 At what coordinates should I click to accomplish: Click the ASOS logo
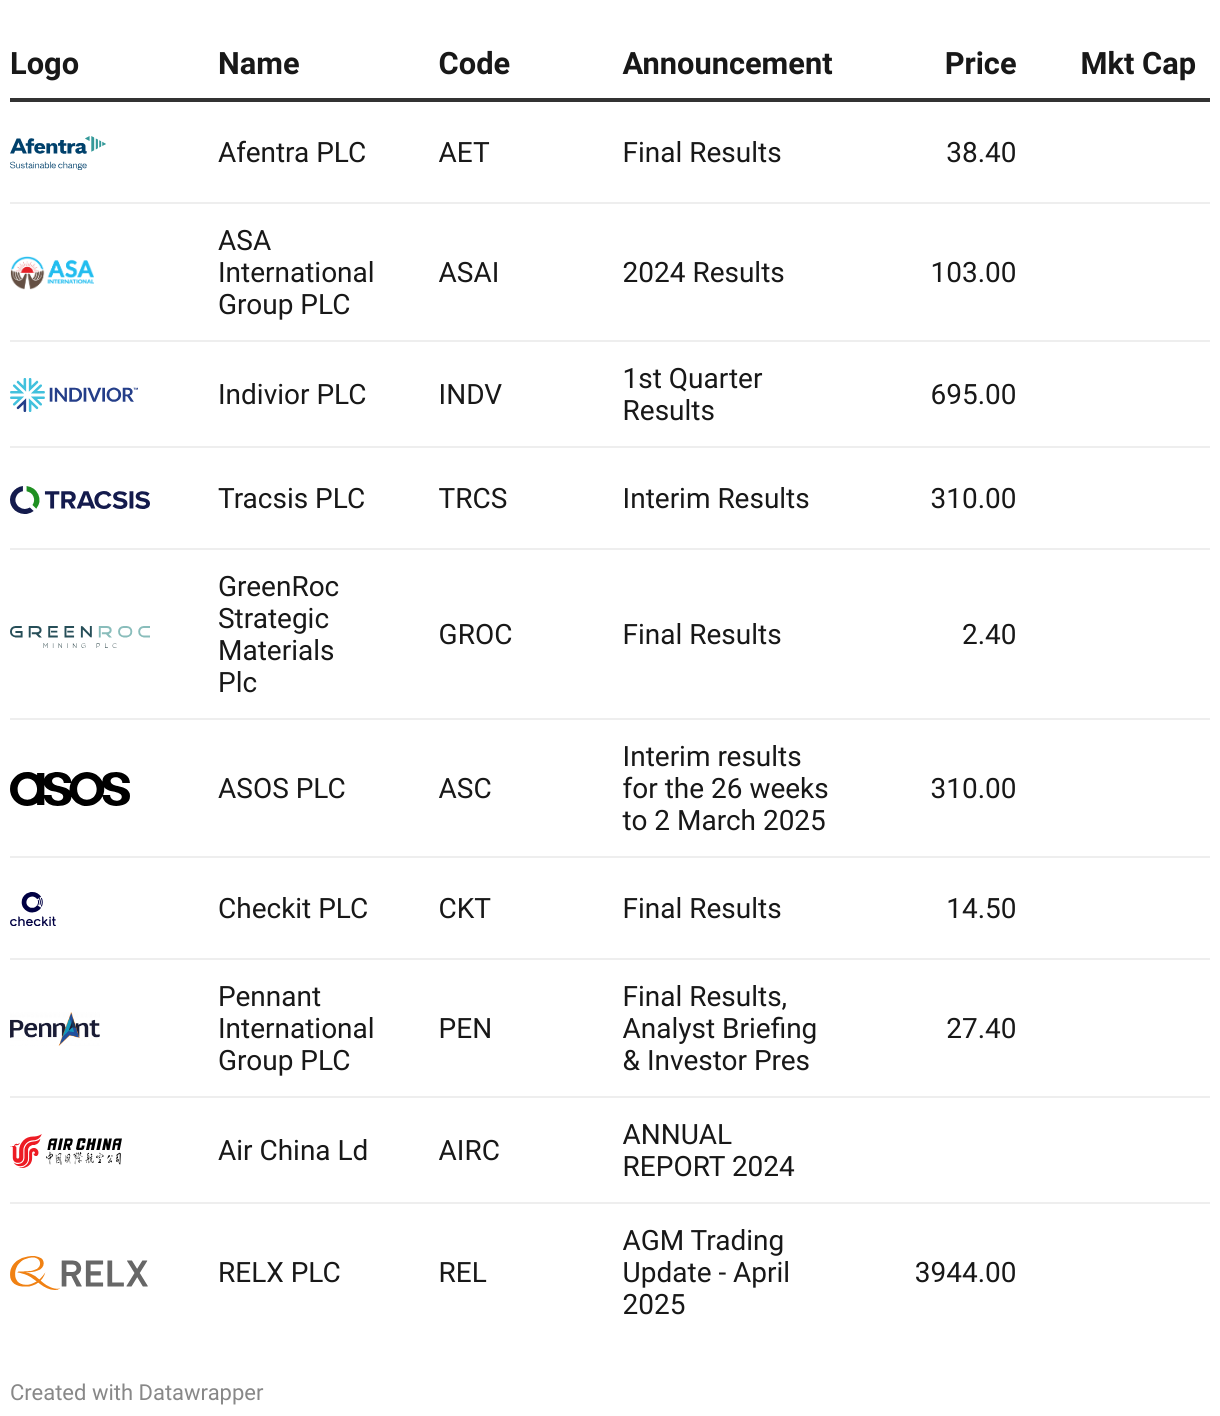coord(70,789)
